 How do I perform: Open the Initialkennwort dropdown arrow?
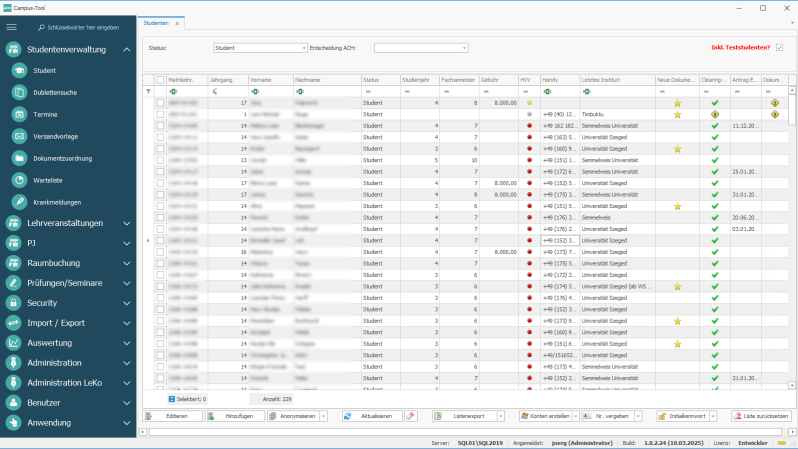713,416
